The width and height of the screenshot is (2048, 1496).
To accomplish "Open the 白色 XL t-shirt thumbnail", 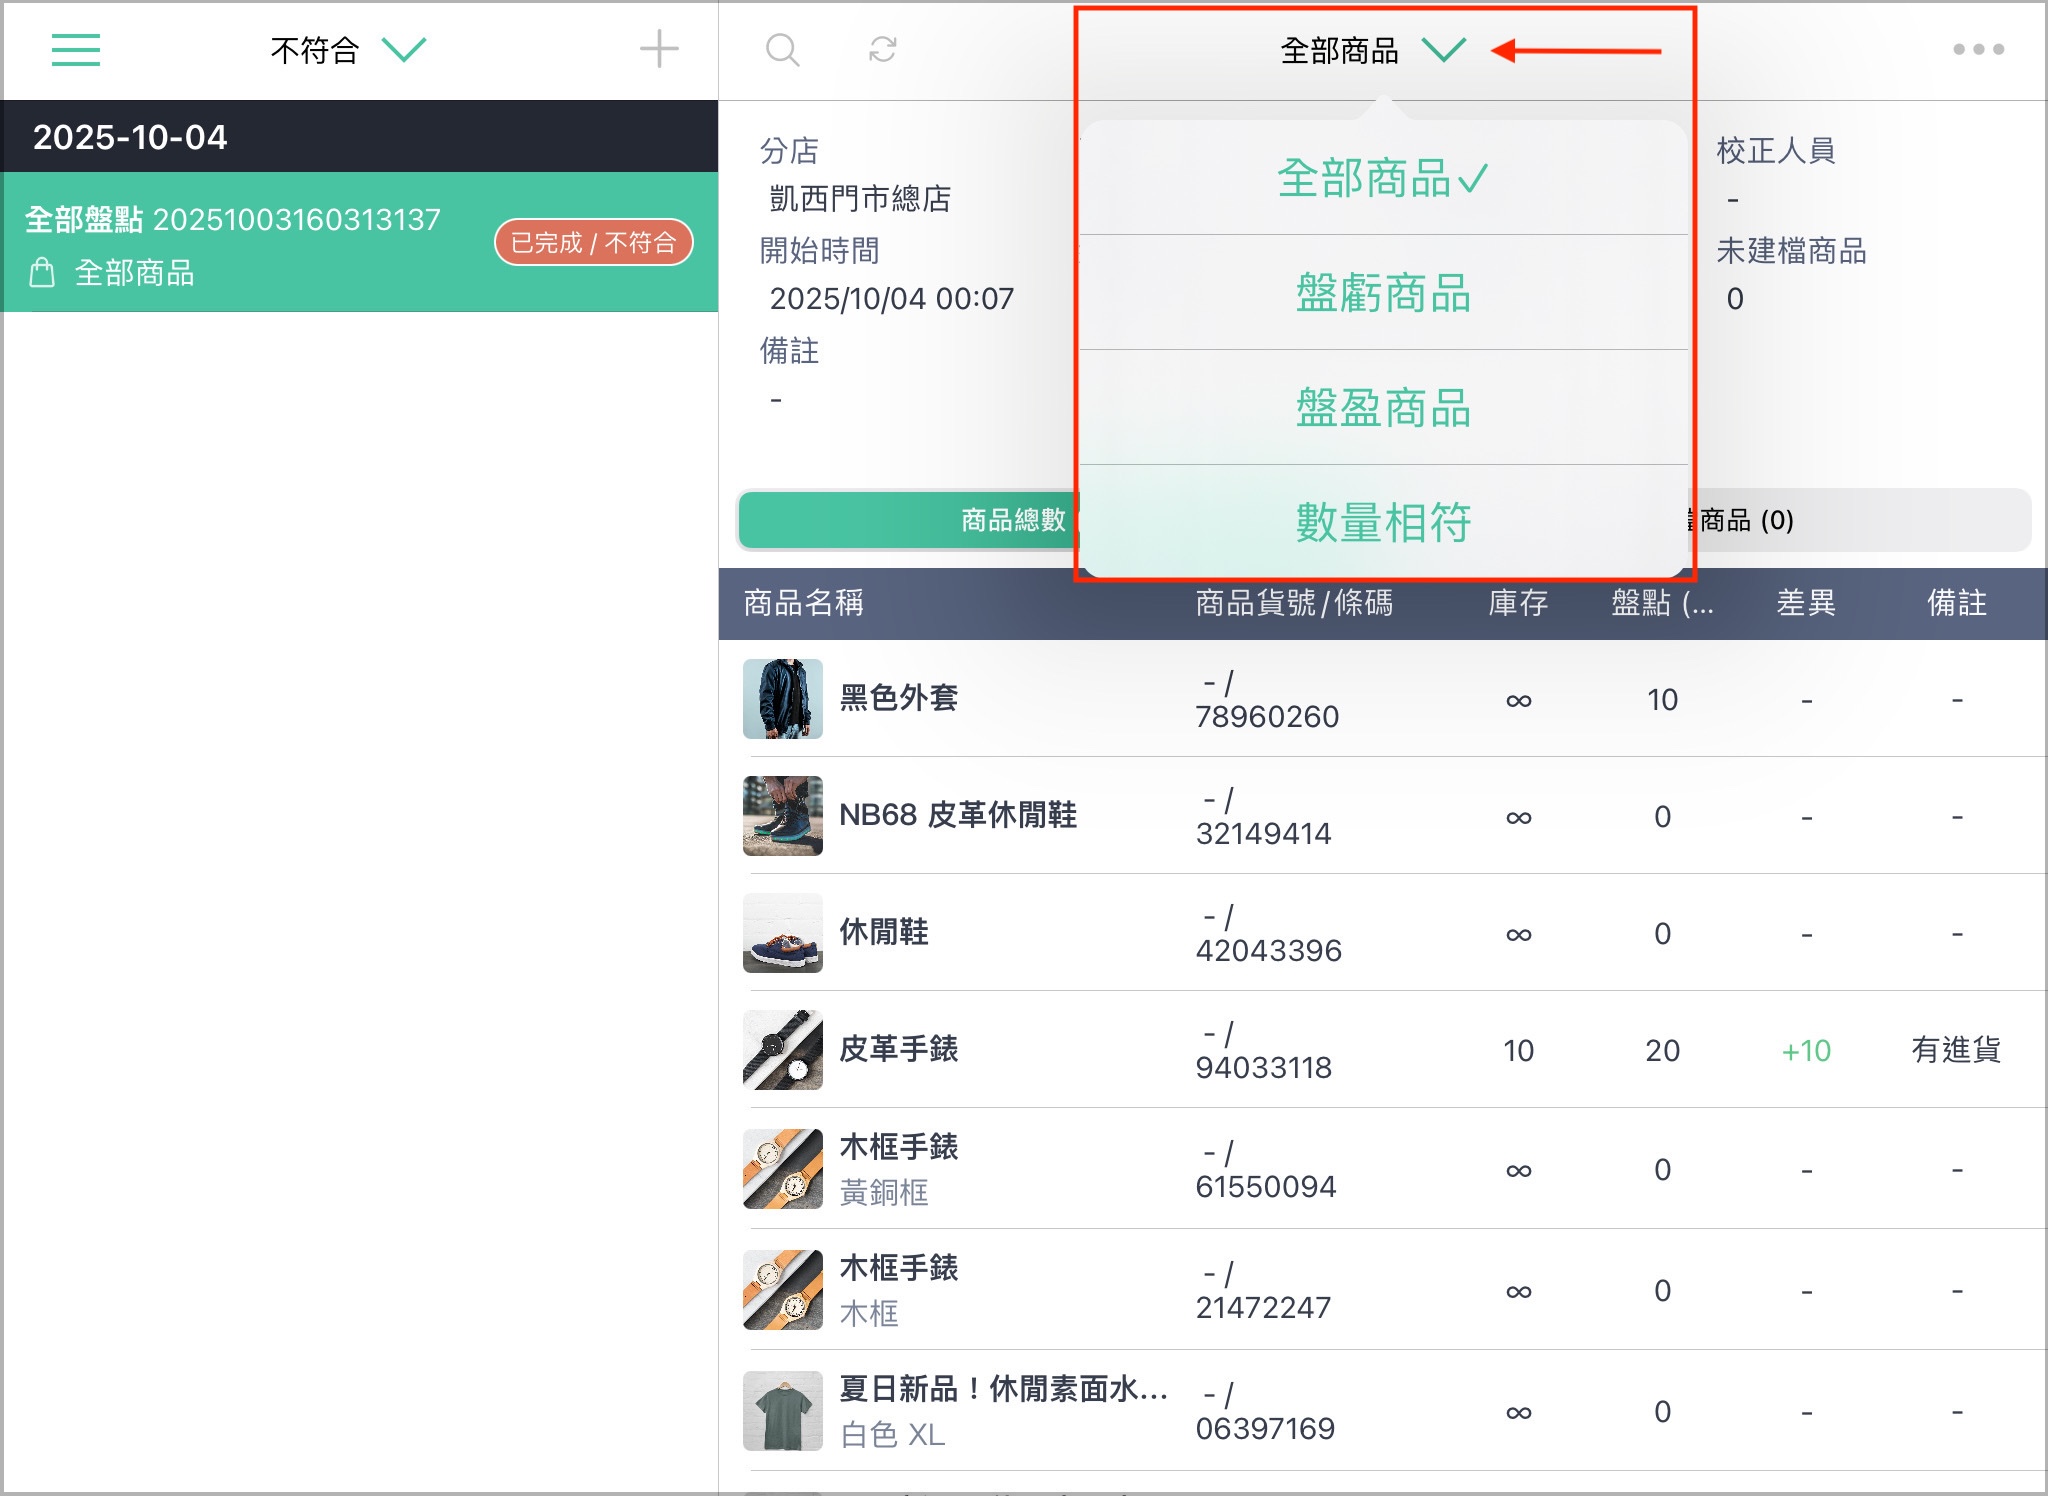I will [783, 1411].
